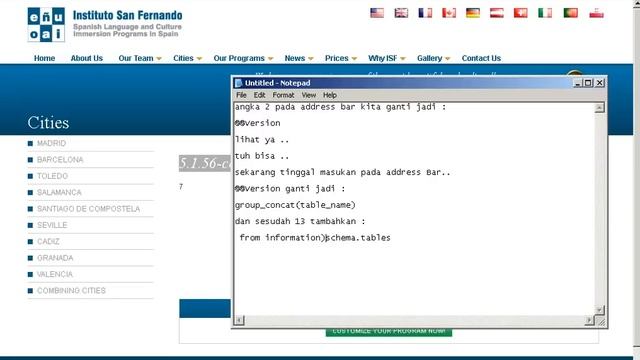640x360 pixels.
Task: Open the CADIZ city link
Action: (48, 241)
